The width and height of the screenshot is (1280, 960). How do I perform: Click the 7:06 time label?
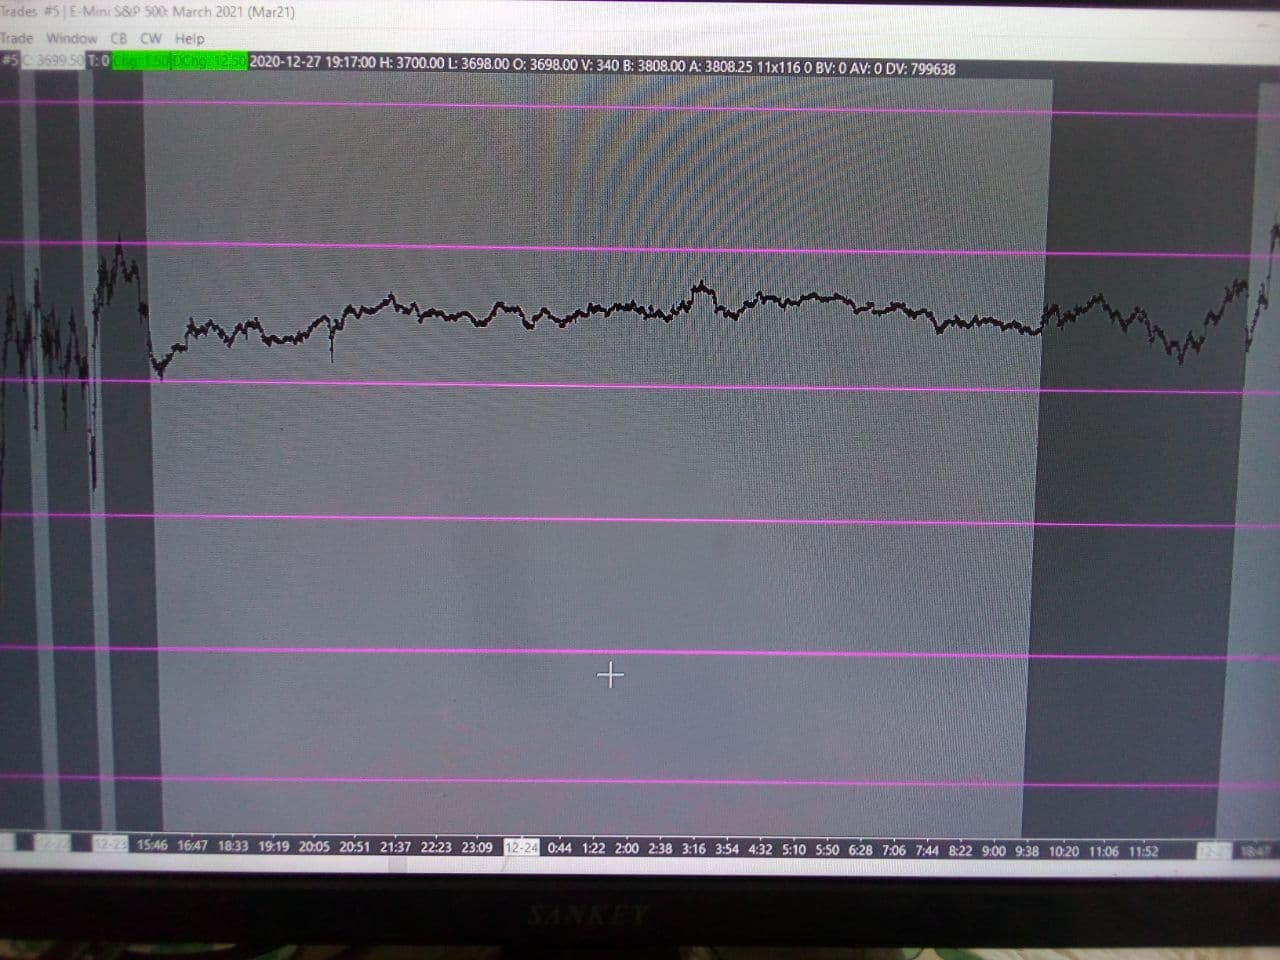[894, 850]
